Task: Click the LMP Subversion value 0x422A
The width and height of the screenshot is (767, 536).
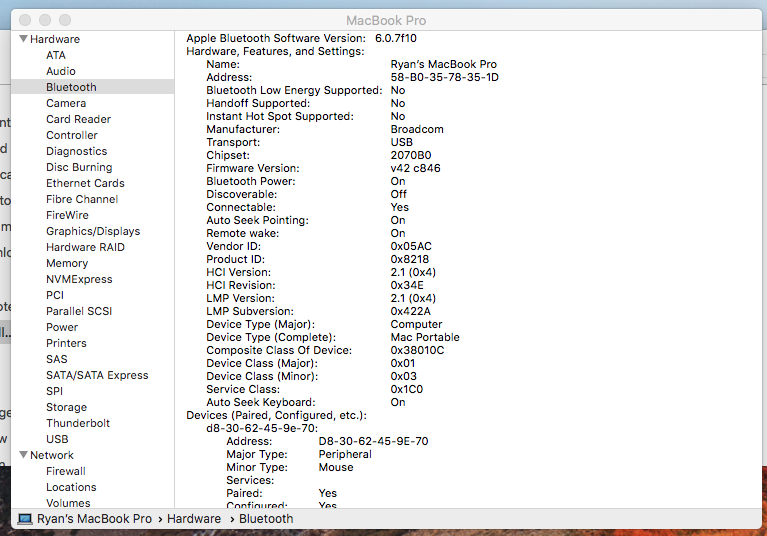Action: point(410,312)
